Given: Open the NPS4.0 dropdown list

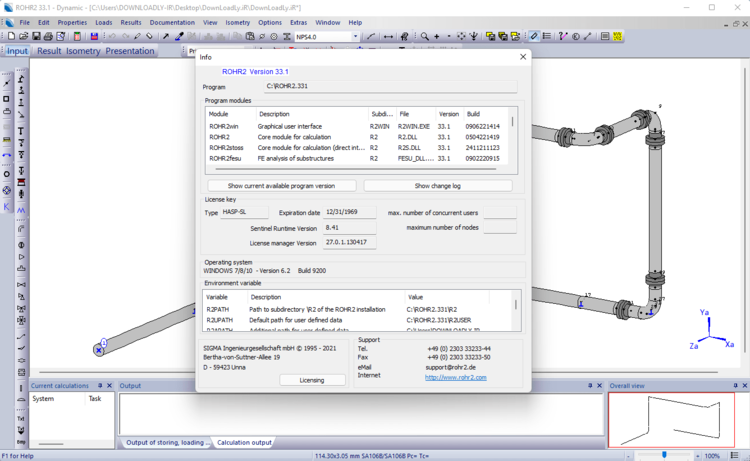Looking at the screenshot, I should point(355,37).
